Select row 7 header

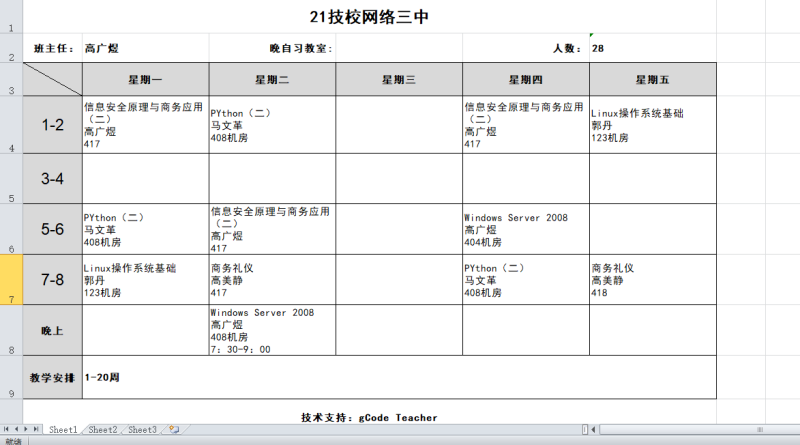point(11,279)
